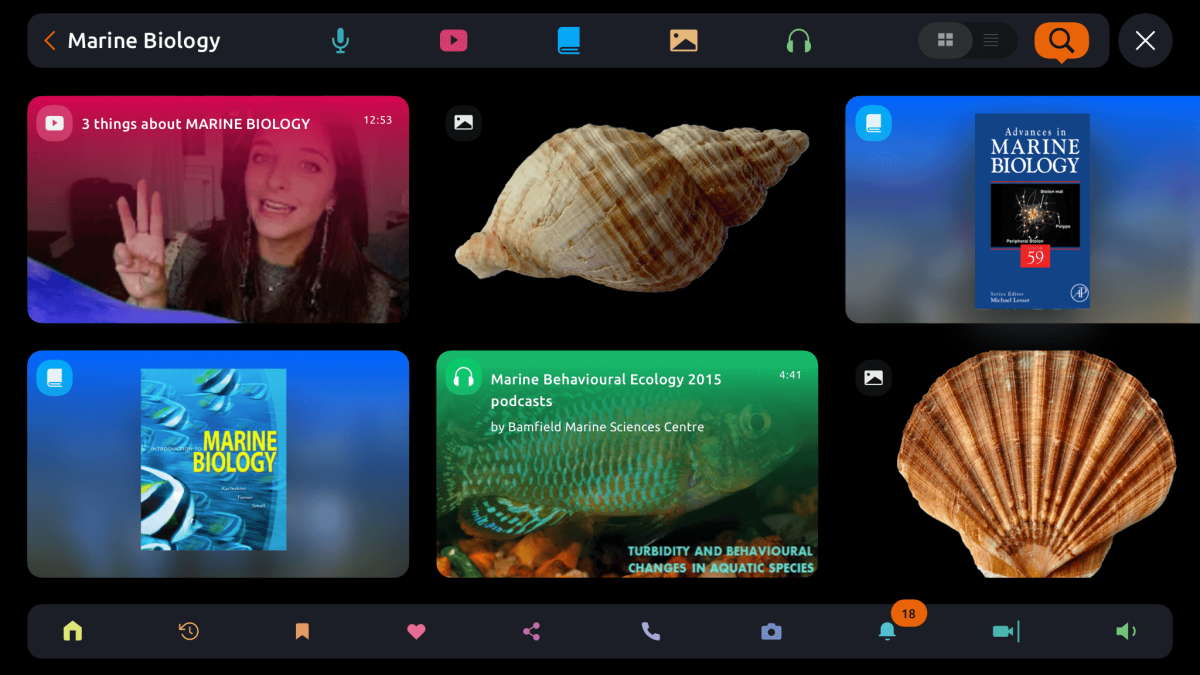Go back from the Marine Biology search
This screenshot has height=675, width=1200.
tap(47, 40)
